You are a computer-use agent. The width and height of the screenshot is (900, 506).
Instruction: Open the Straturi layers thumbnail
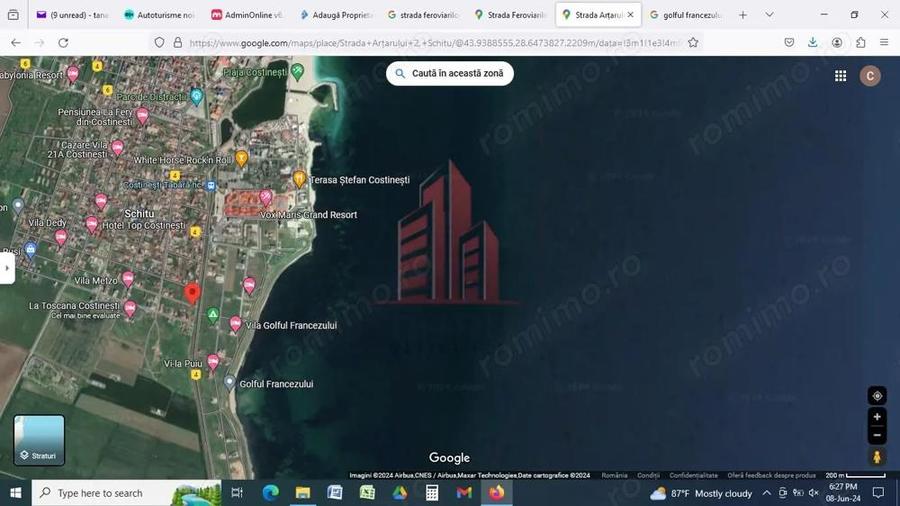pos(39,441)
